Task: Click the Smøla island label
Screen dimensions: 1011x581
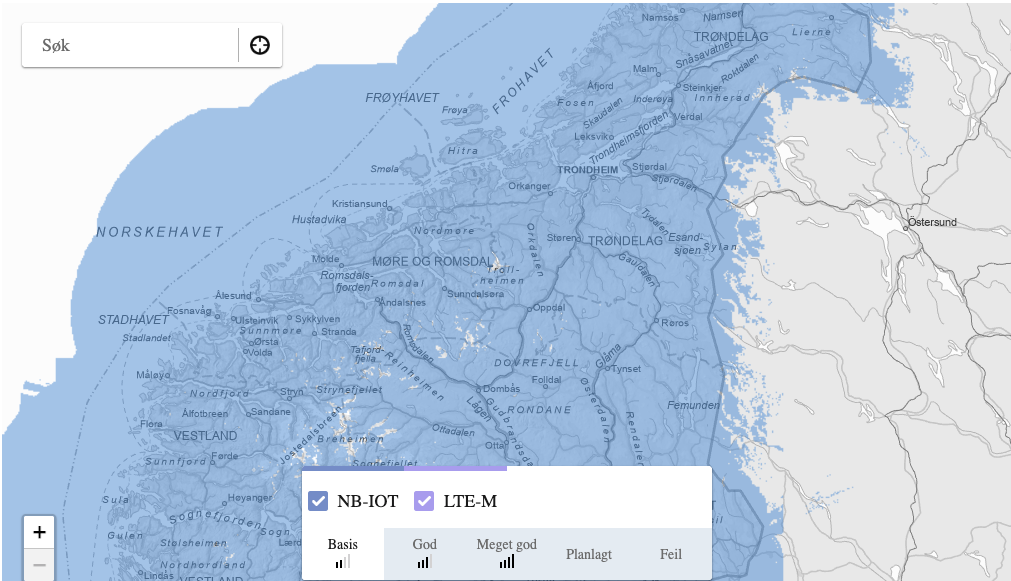Action: click(384, 169)
